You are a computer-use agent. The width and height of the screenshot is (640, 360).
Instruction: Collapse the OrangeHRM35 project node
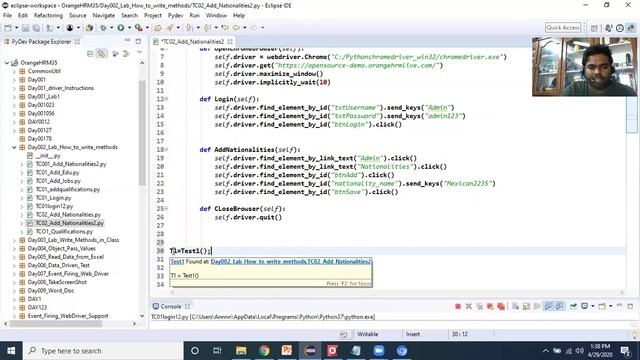[7, 63]
